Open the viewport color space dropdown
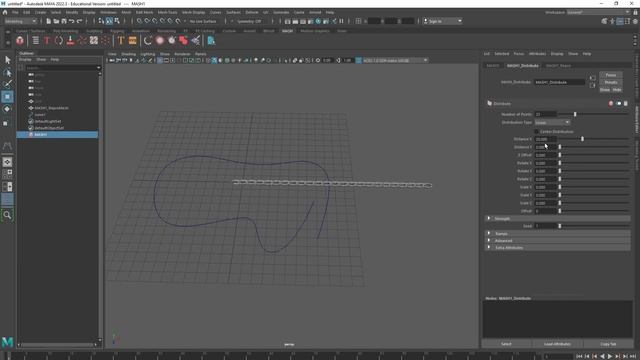640x360 pixels. coord(393,60)
